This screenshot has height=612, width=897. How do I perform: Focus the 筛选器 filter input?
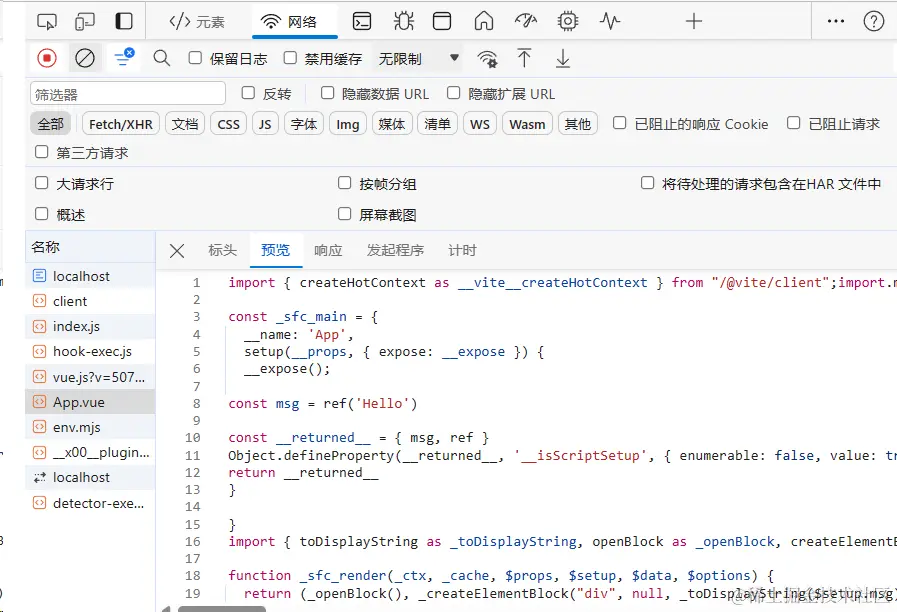(128, 94)
